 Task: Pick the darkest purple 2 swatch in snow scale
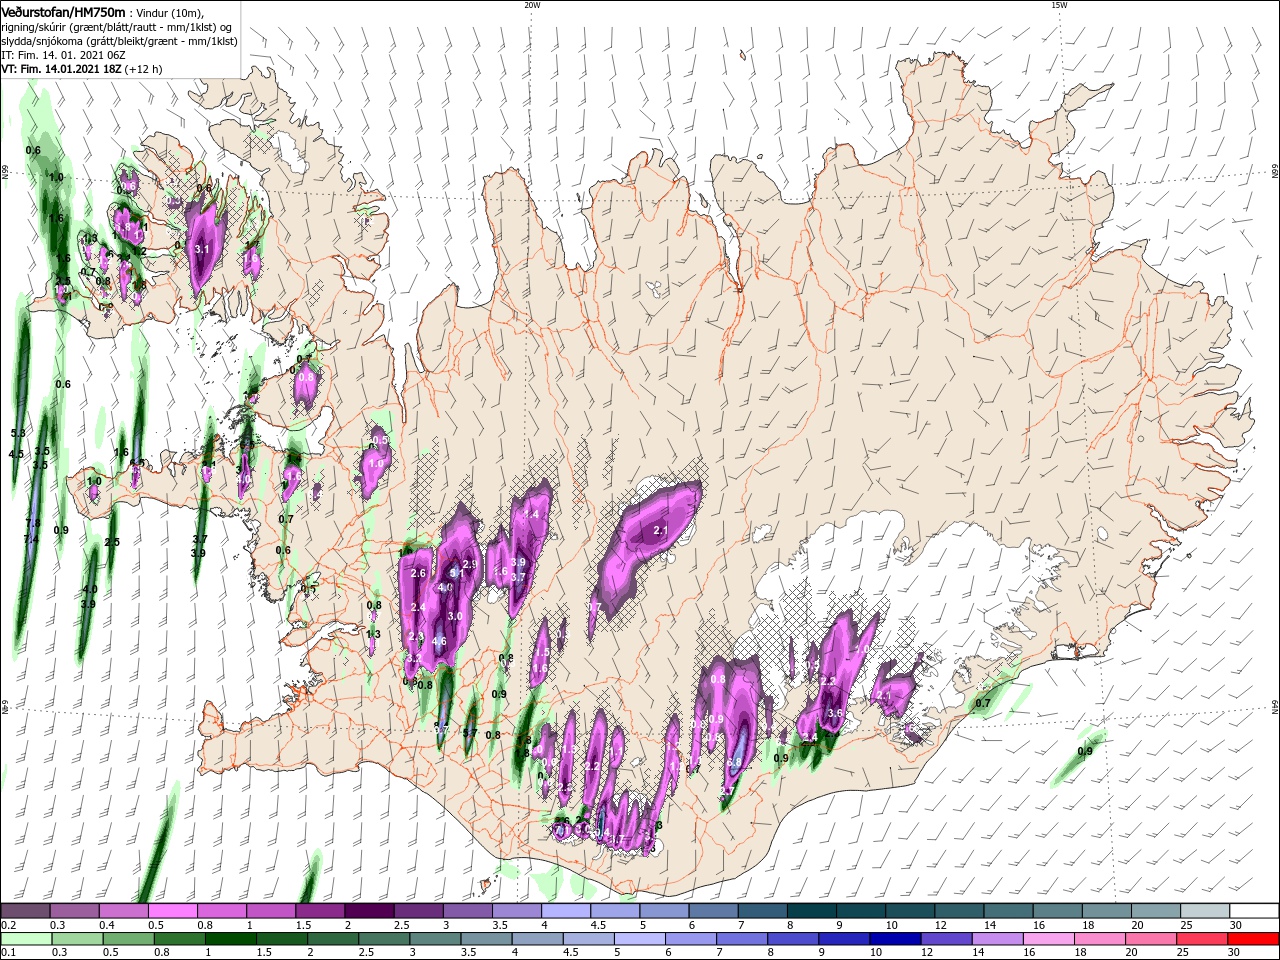(369, 911)
